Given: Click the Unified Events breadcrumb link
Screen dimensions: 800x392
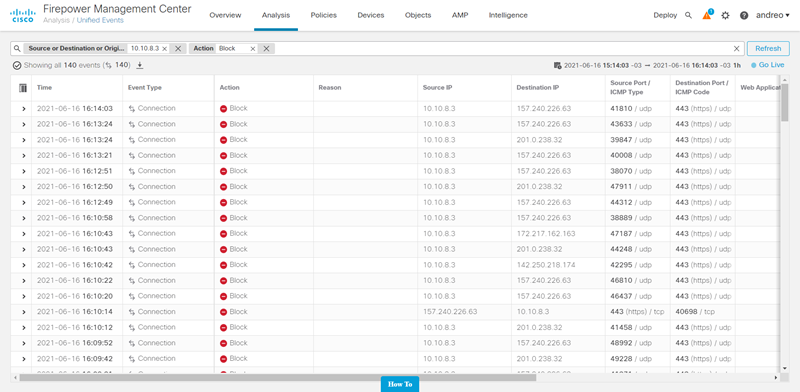Looking at the screenshot, I should pos(100,20).
